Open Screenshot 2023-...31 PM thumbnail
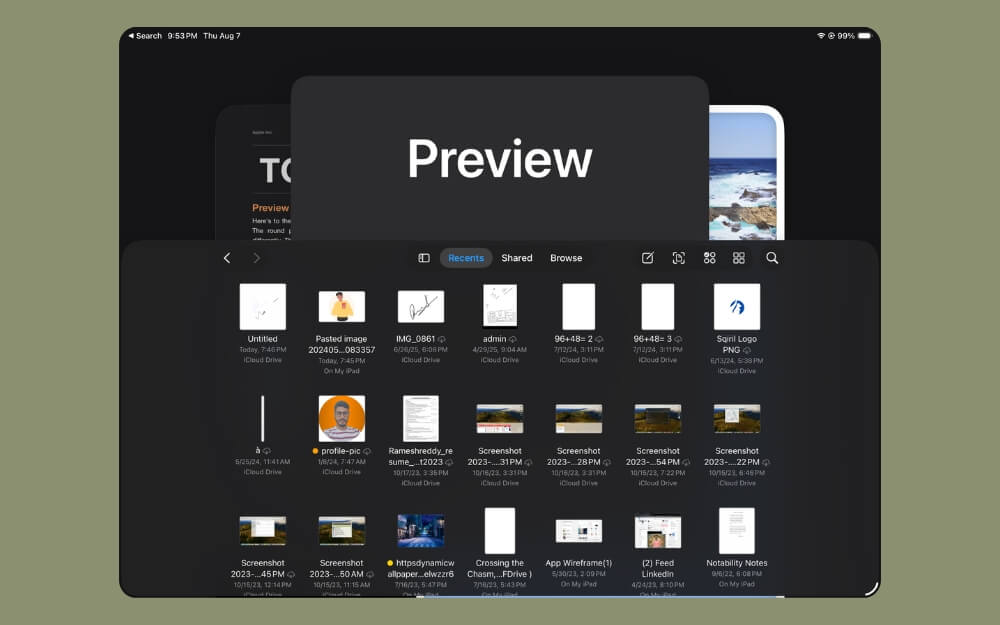 coord(500,418)
